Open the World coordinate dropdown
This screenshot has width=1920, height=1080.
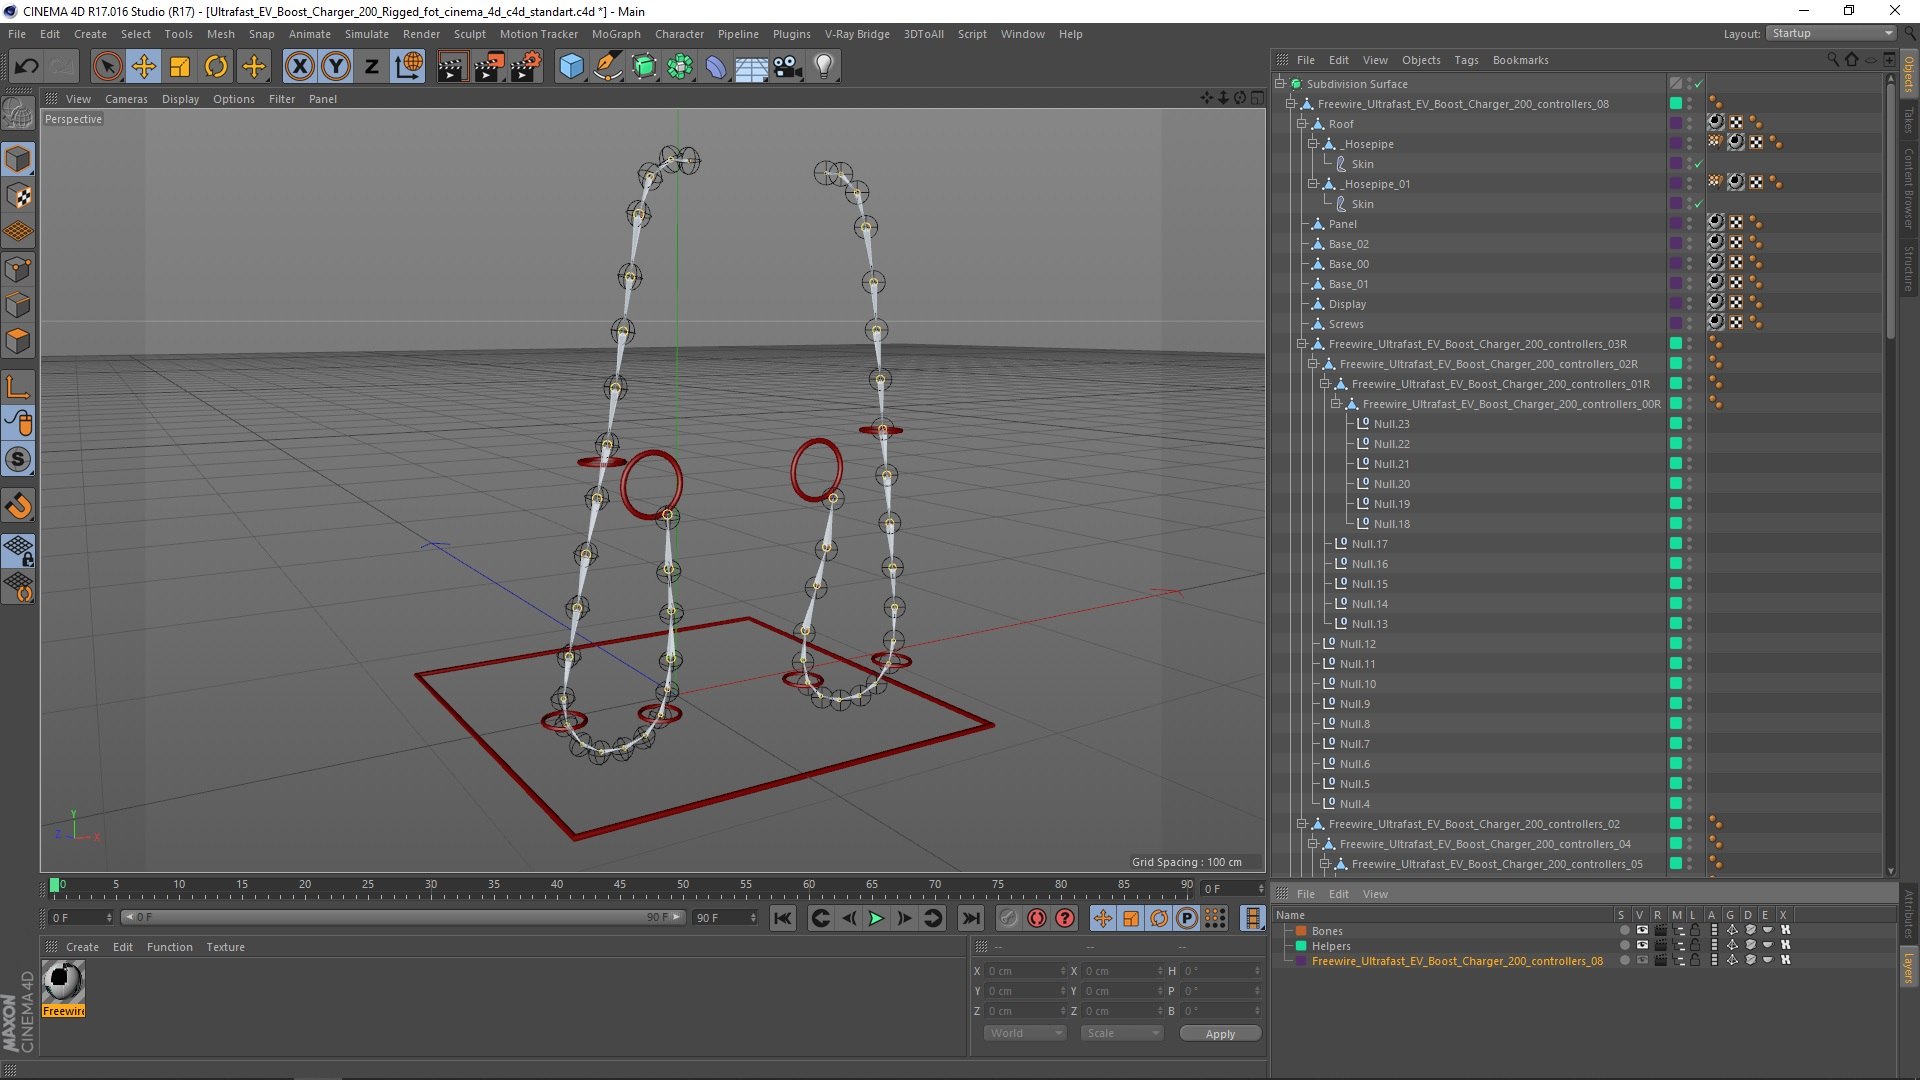point(1025,1033)
